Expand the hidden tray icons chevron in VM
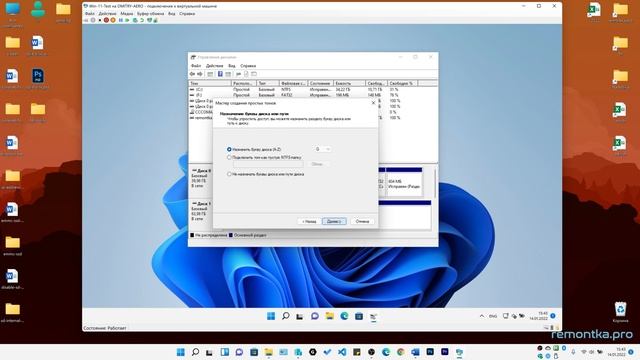This screenshot has height=360, width=640. pyautogui.click(x=482, y=316)
